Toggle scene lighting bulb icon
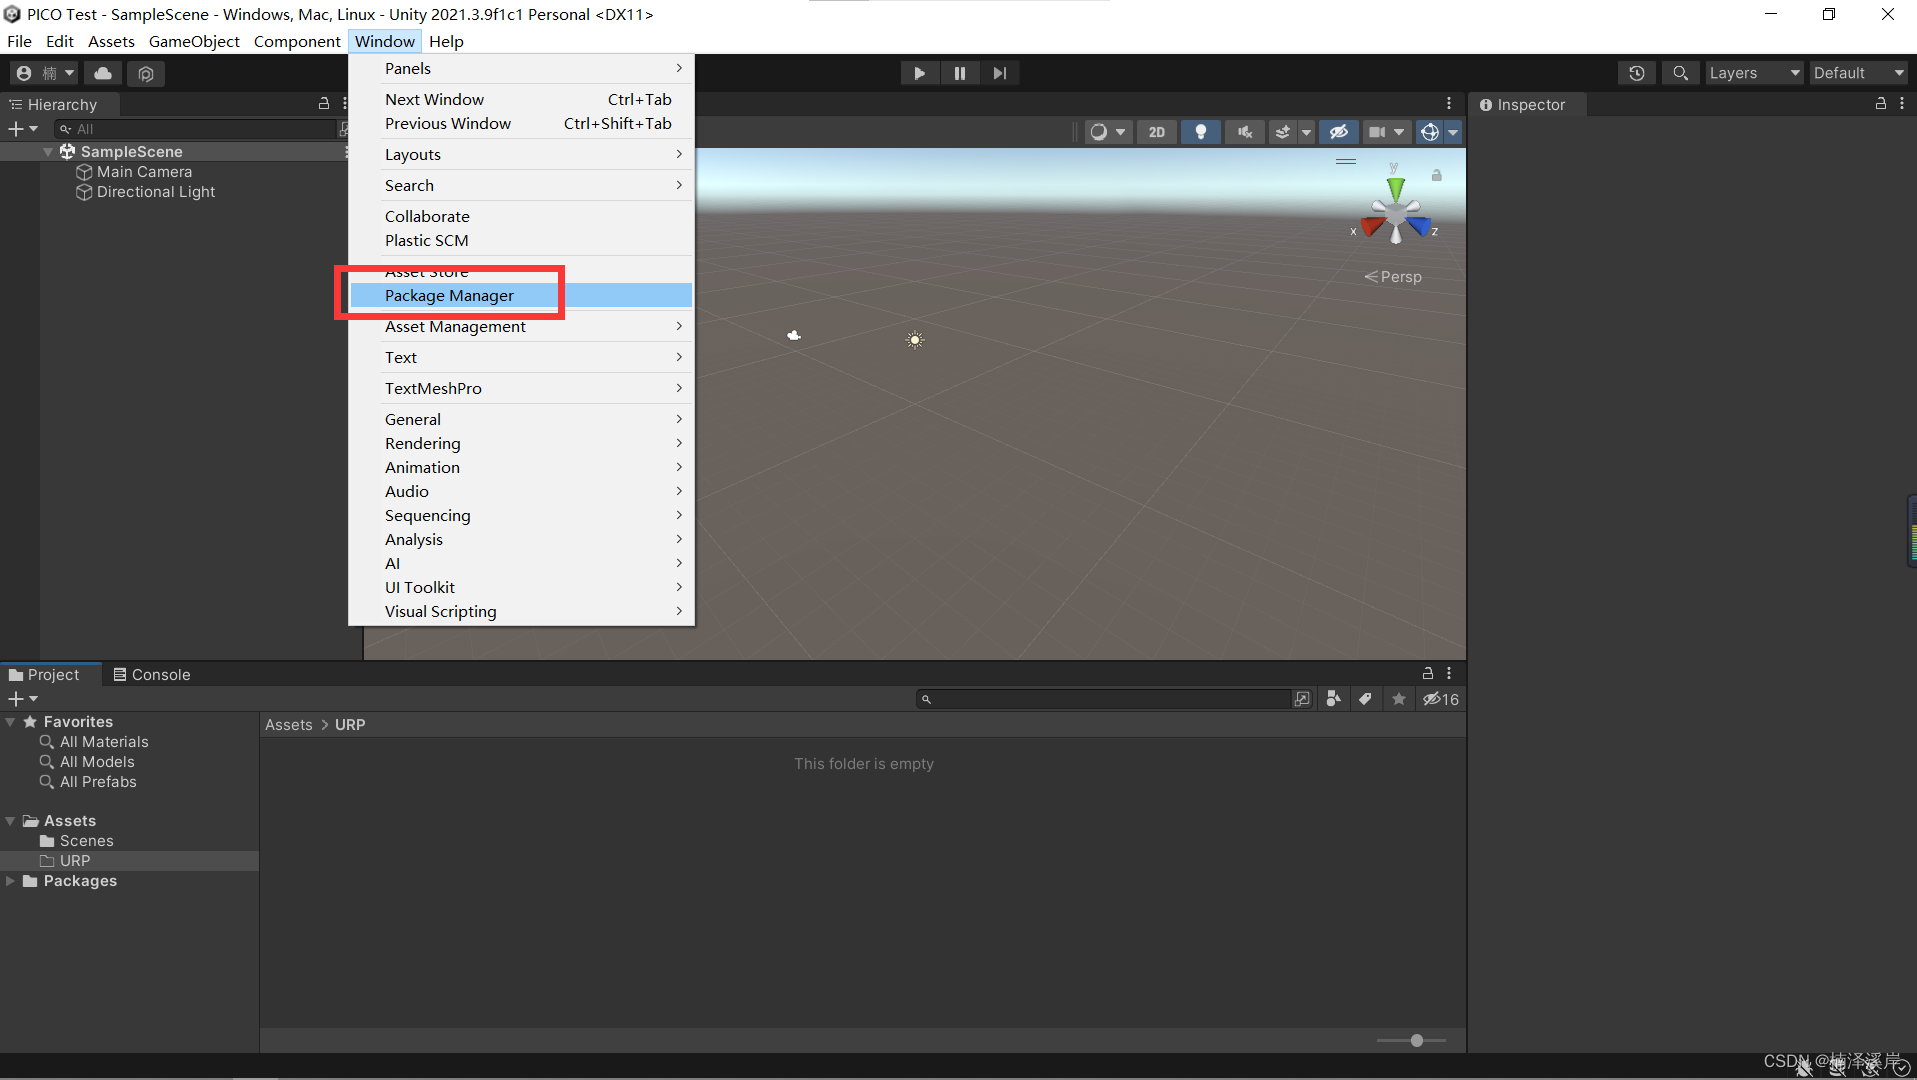The image size is (1917, 1080). coord(1201,132)
